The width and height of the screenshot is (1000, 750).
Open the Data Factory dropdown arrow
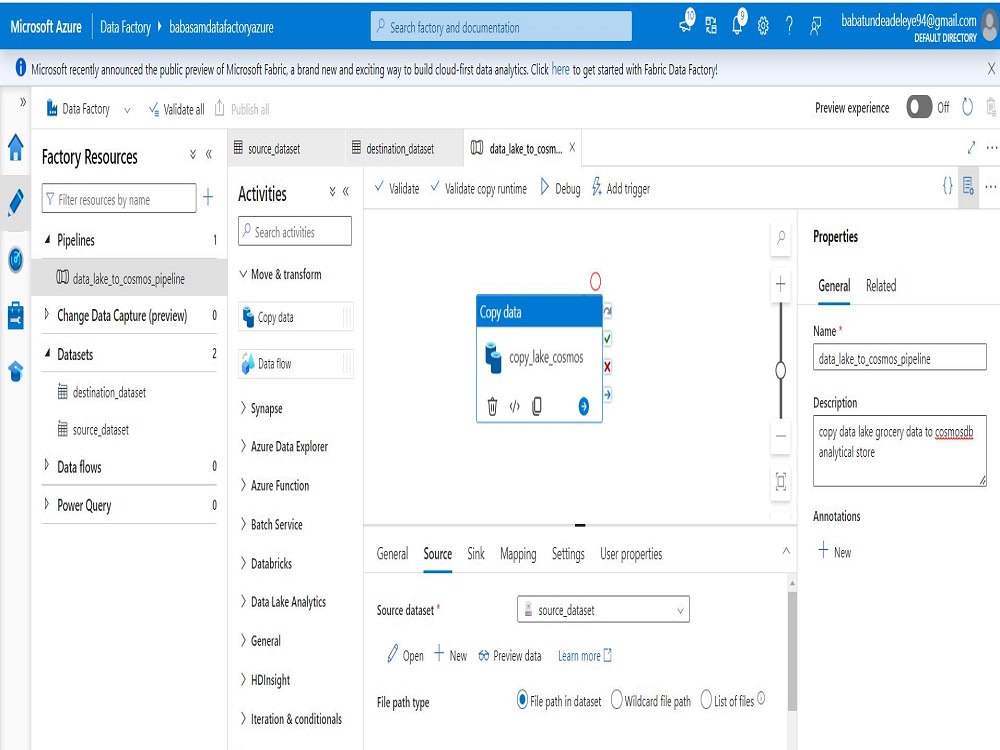pos(127,110)
